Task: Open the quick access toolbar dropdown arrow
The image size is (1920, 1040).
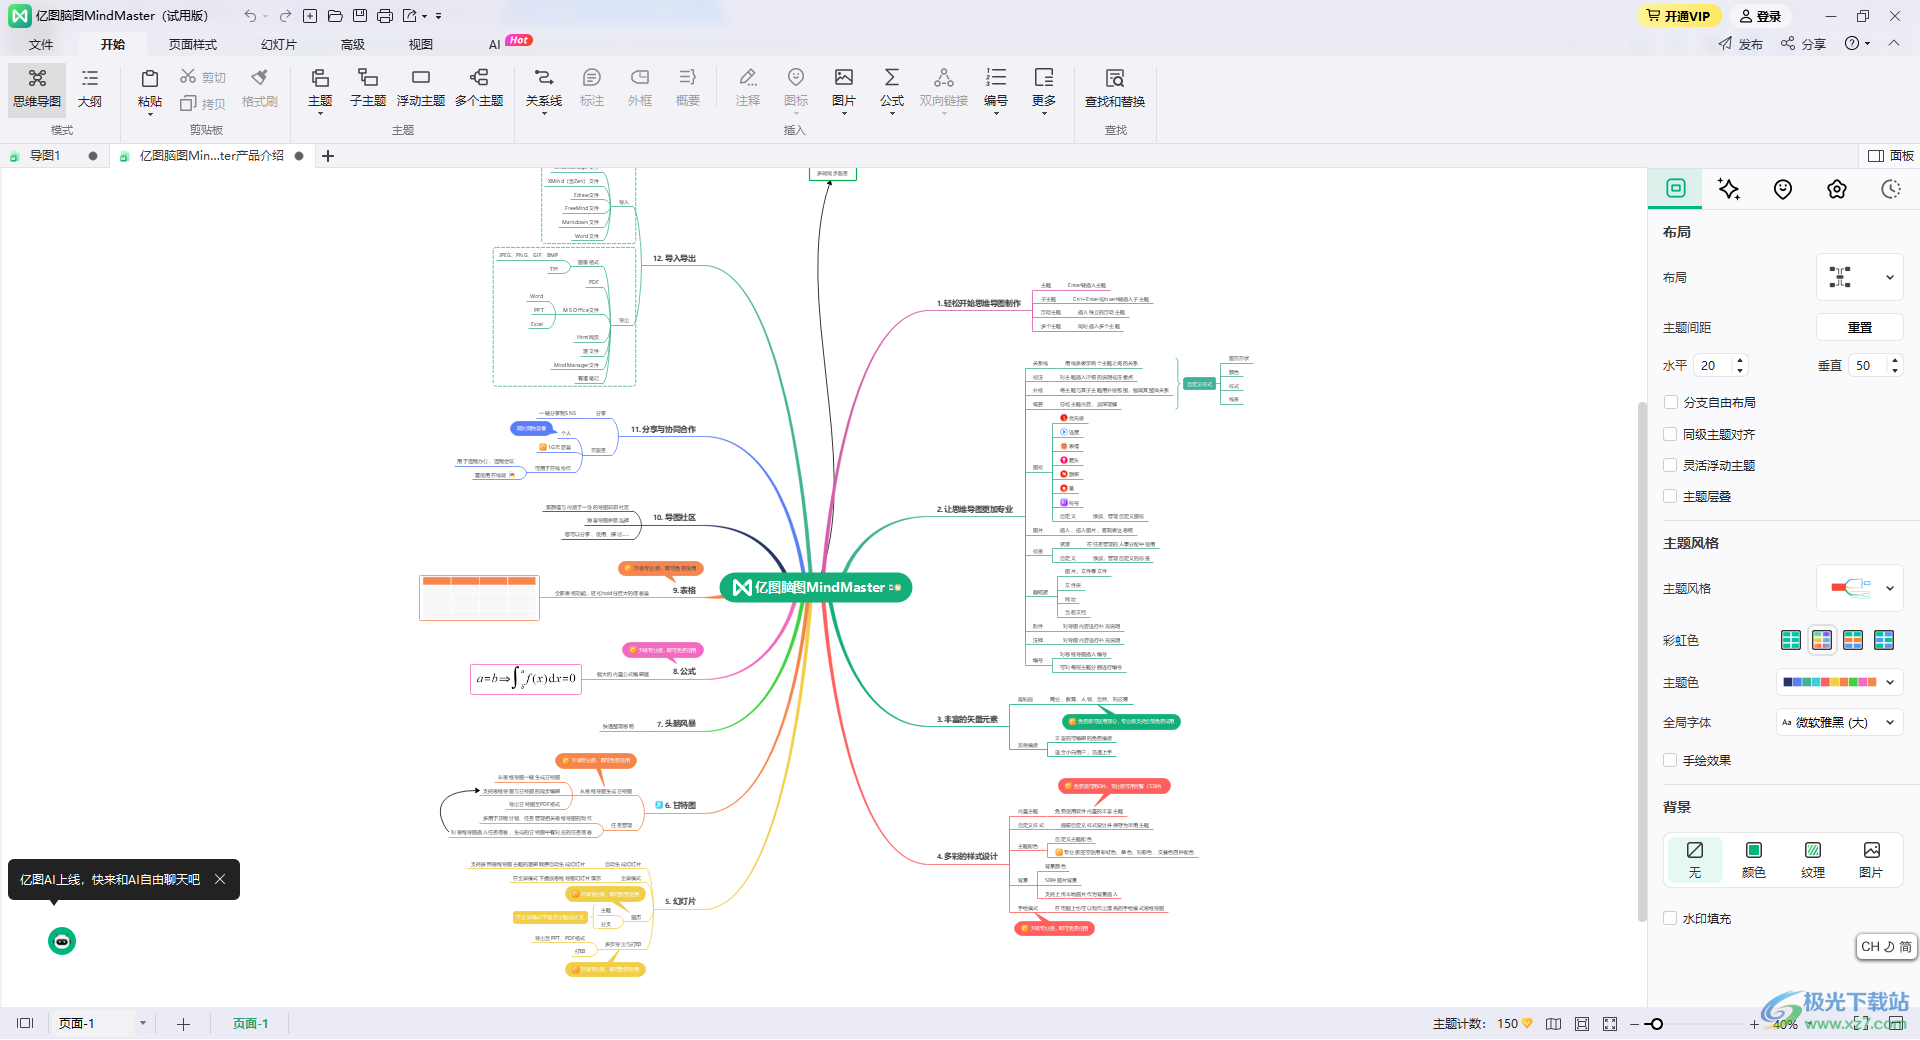Action: pyautogui.click(x=438, y=16)
